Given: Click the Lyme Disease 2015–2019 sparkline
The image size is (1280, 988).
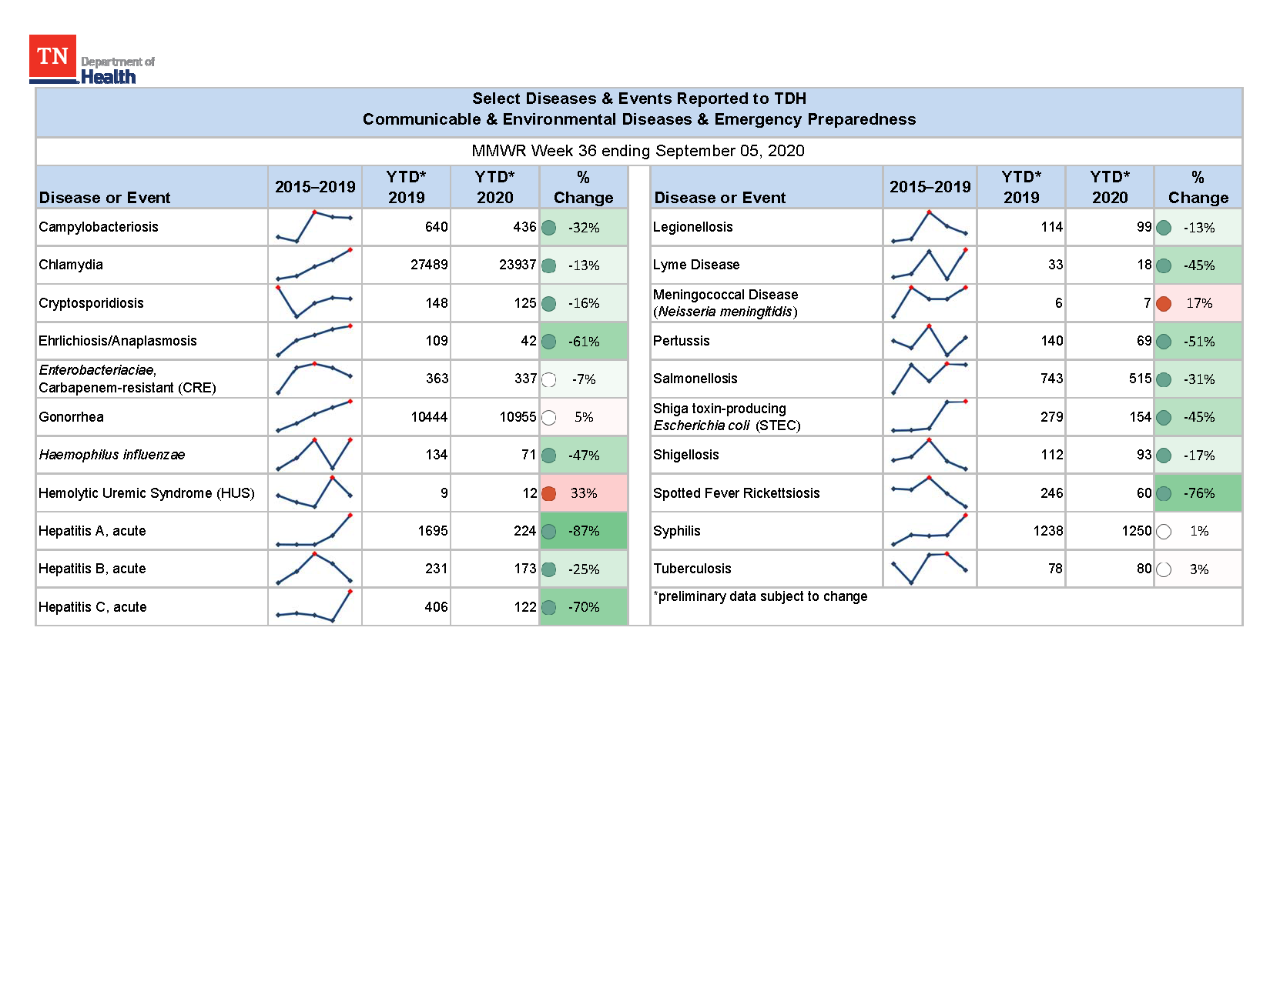Looking at the screenshot, I should pyautogui.click(x=929, y=265).
